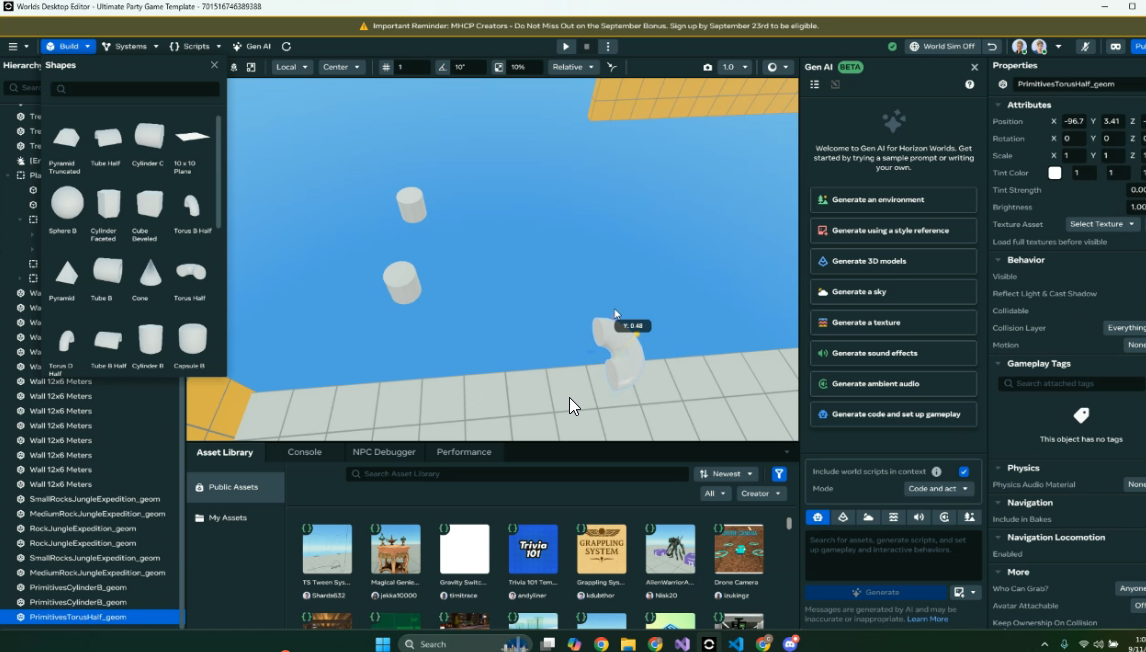Open the Relative snapping dropdown
Viewport: 1146px width, 652px height.
coord(573,67)
